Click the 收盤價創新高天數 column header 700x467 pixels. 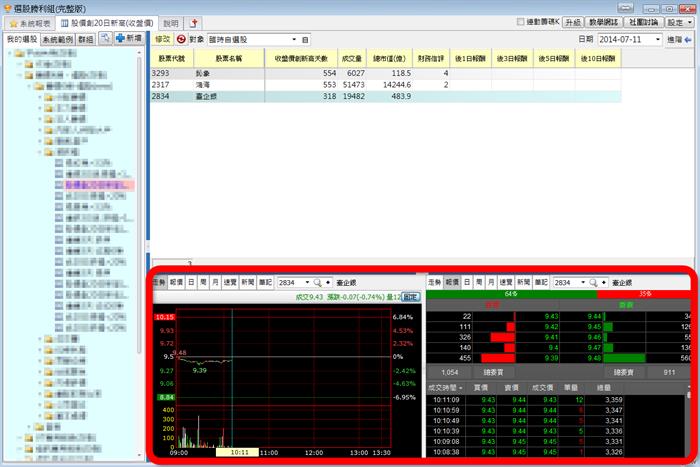tap(301, 58)
